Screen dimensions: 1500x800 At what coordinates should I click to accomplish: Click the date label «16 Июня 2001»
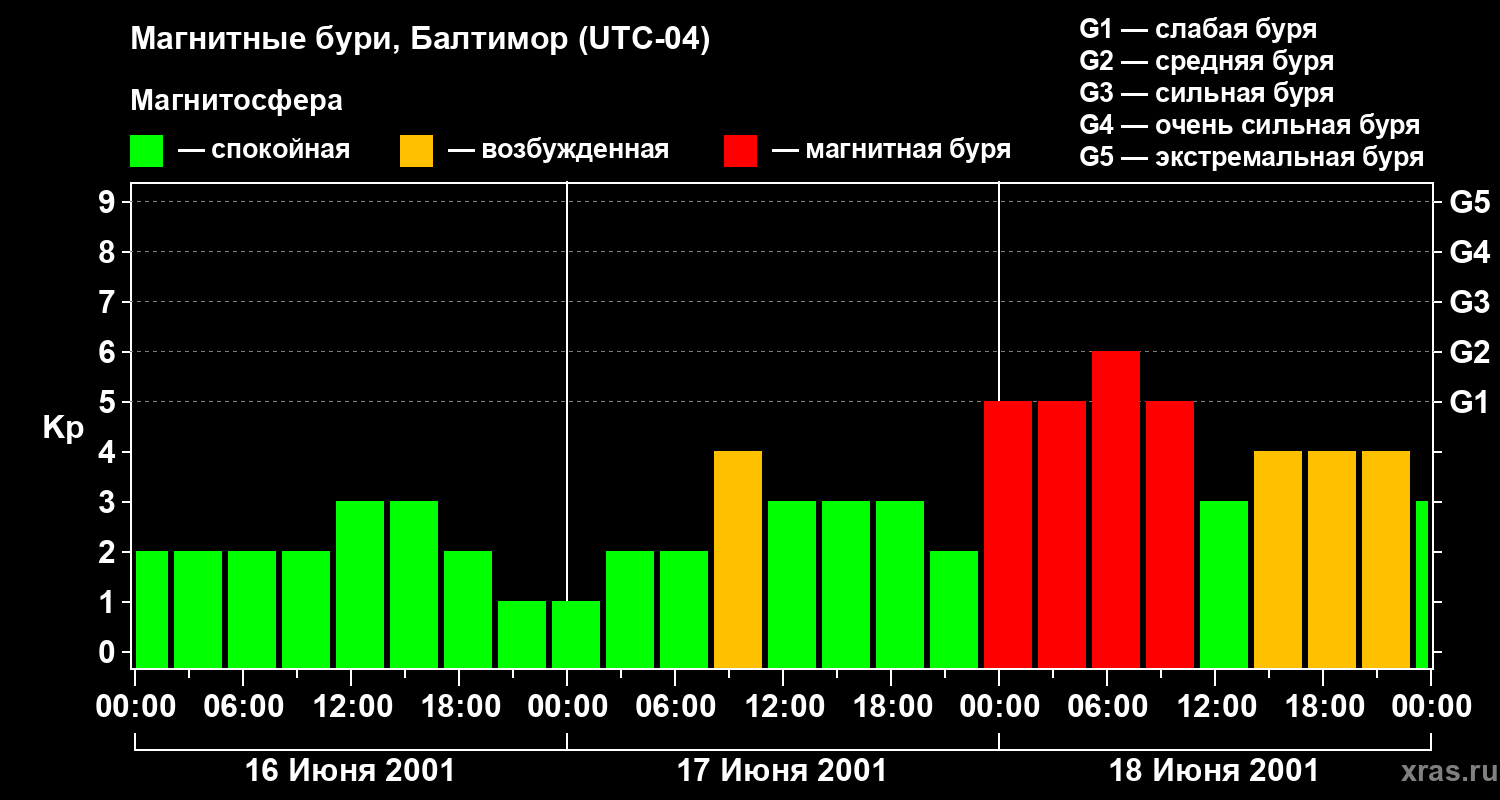click(x=350, y=771)
